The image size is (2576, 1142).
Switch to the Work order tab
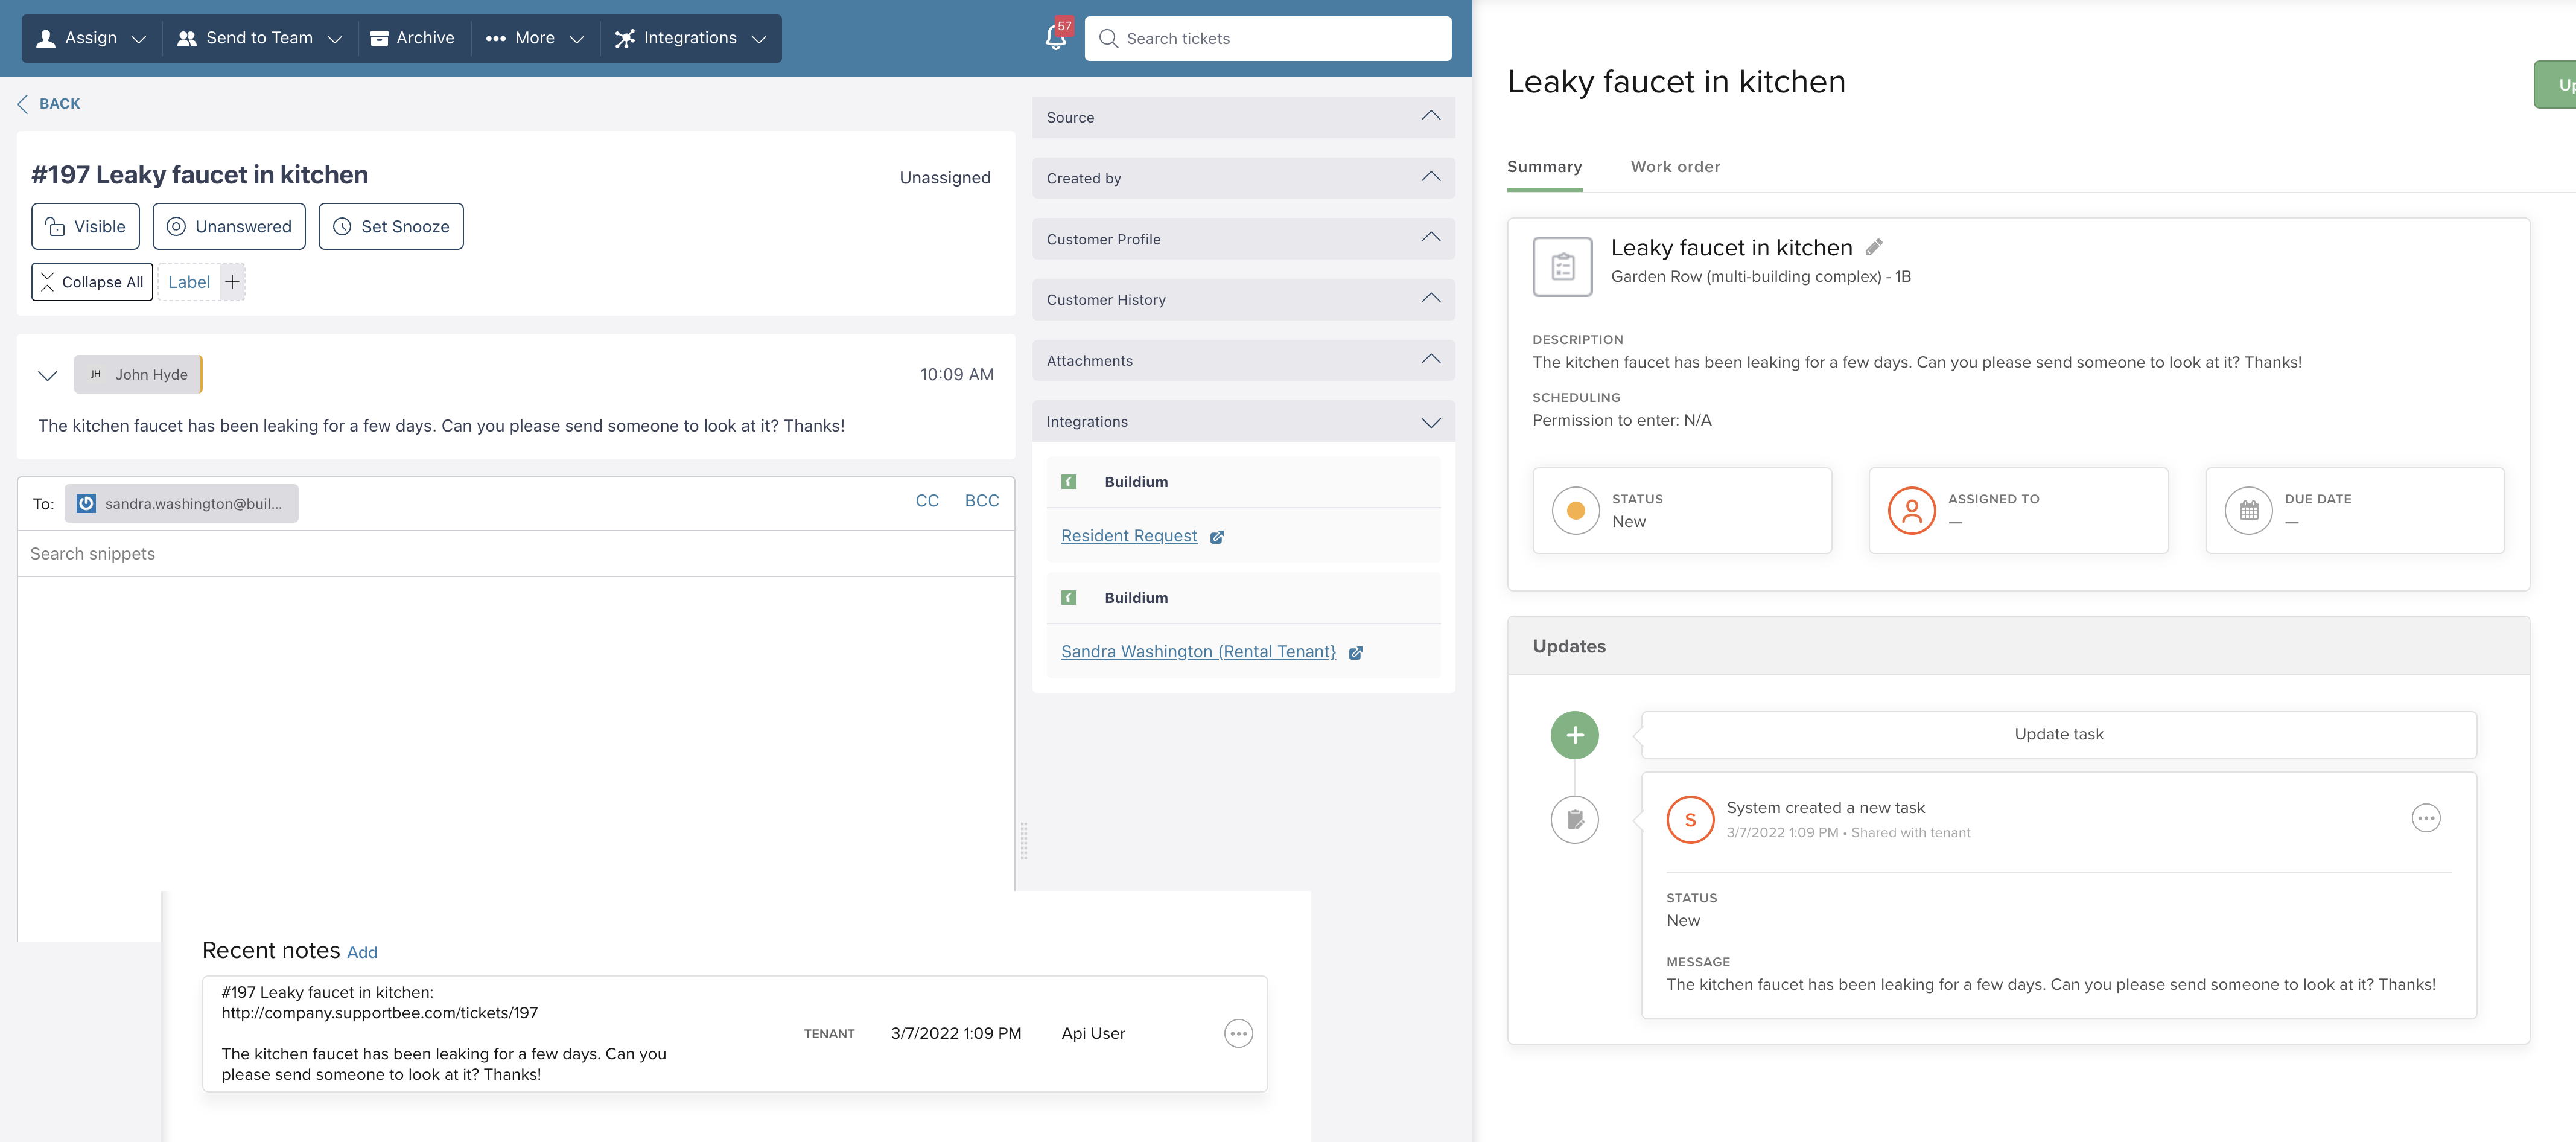tap(1676, 166)
